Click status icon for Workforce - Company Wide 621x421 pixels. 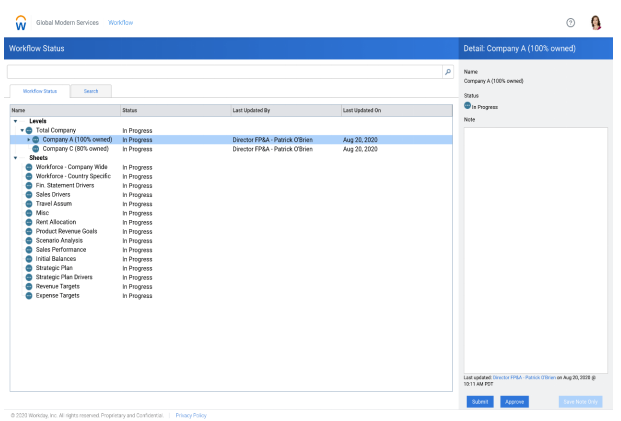tap(29, 167)
